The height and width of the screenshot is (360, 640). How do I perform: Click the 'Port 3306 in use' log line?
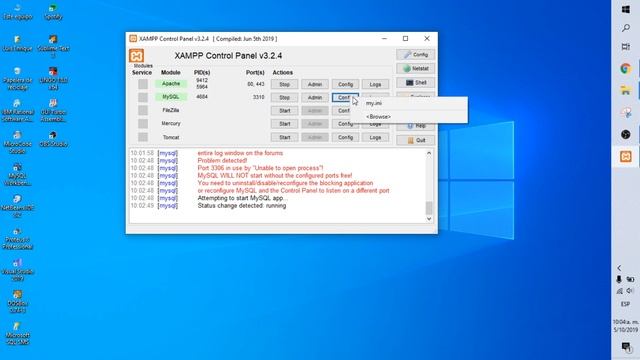pos(260,168)
